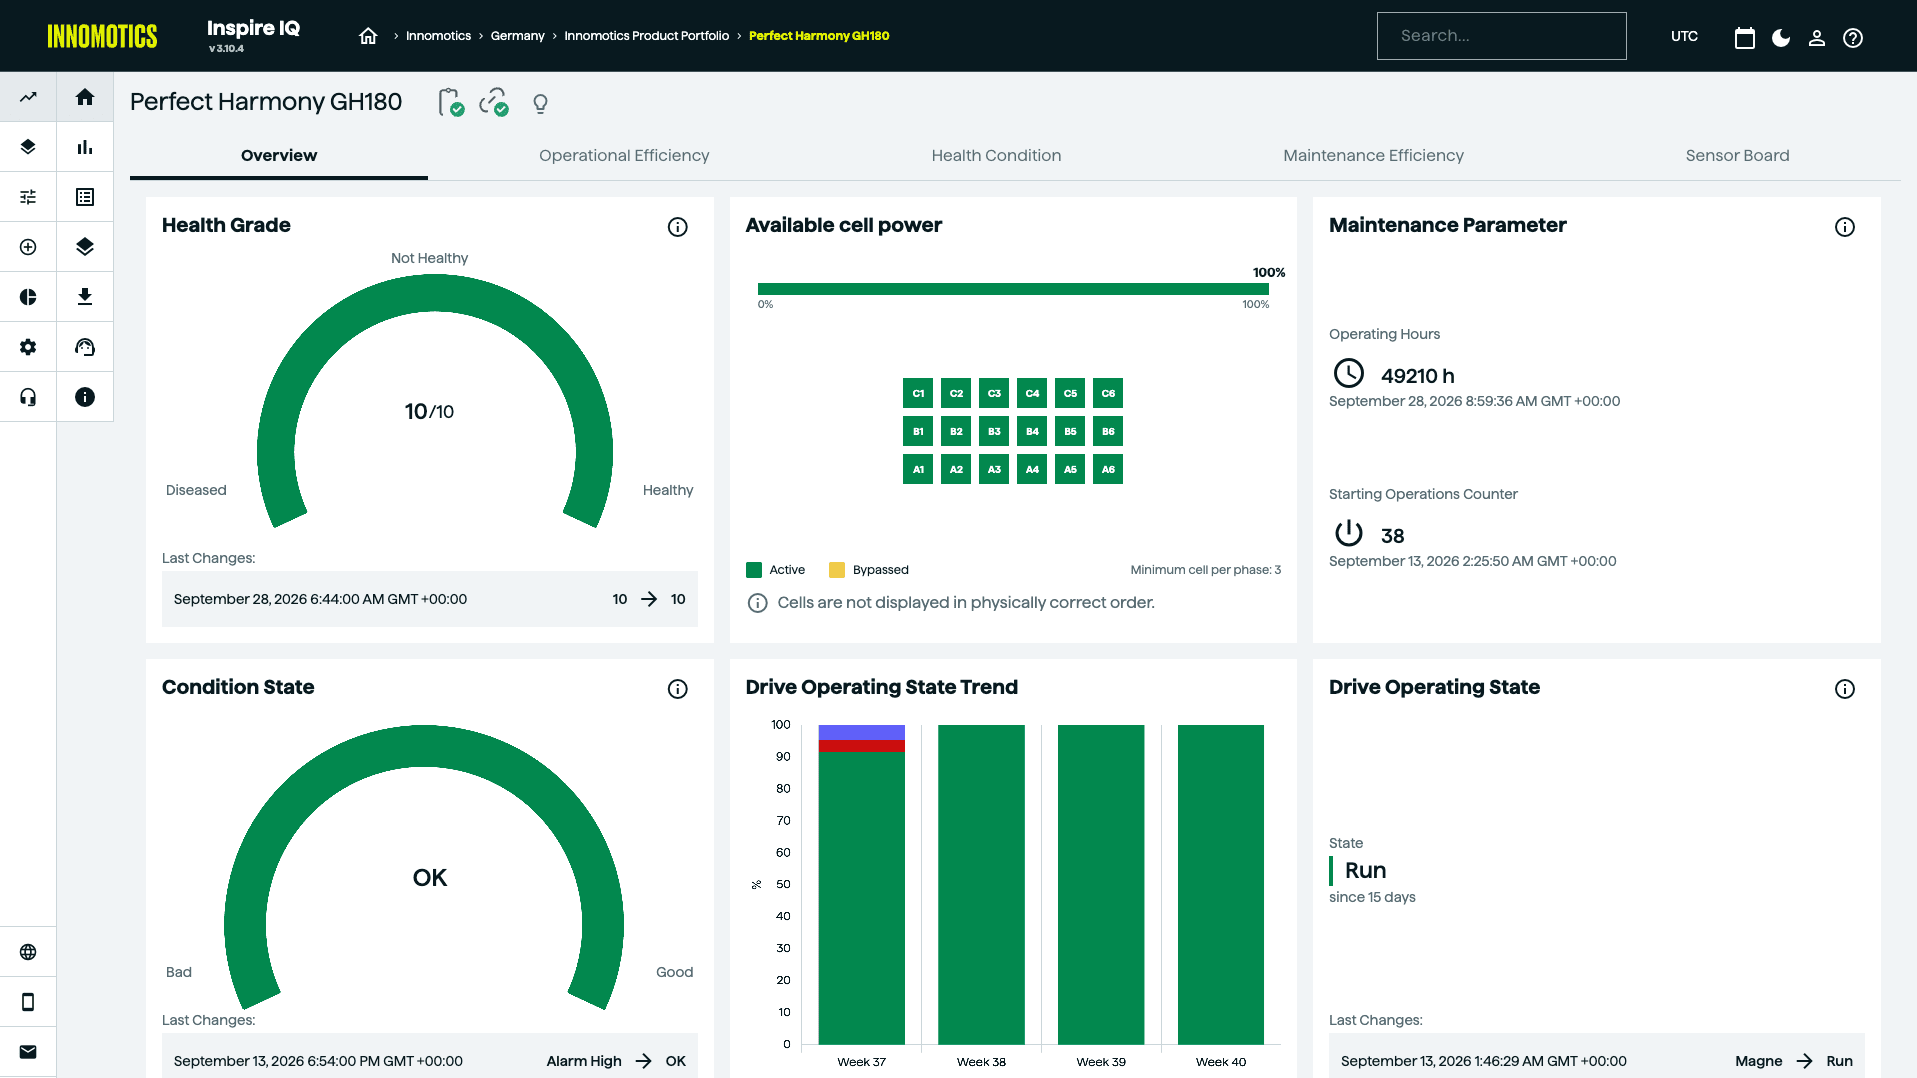Click the add circle plus sidebar icon
The image size is (1917, 1078).
pyautogui.click(x=28, y=247)
